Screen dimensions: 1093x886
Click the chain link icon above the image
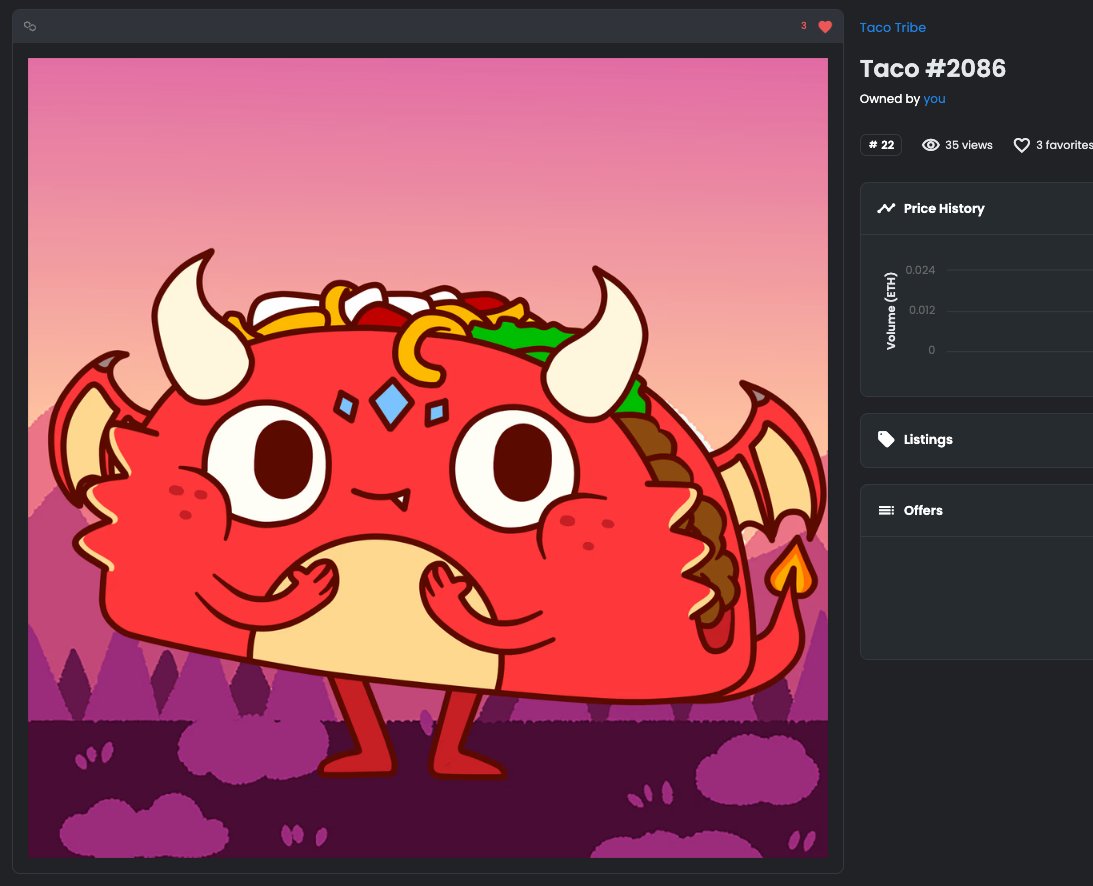click(30, 26)
